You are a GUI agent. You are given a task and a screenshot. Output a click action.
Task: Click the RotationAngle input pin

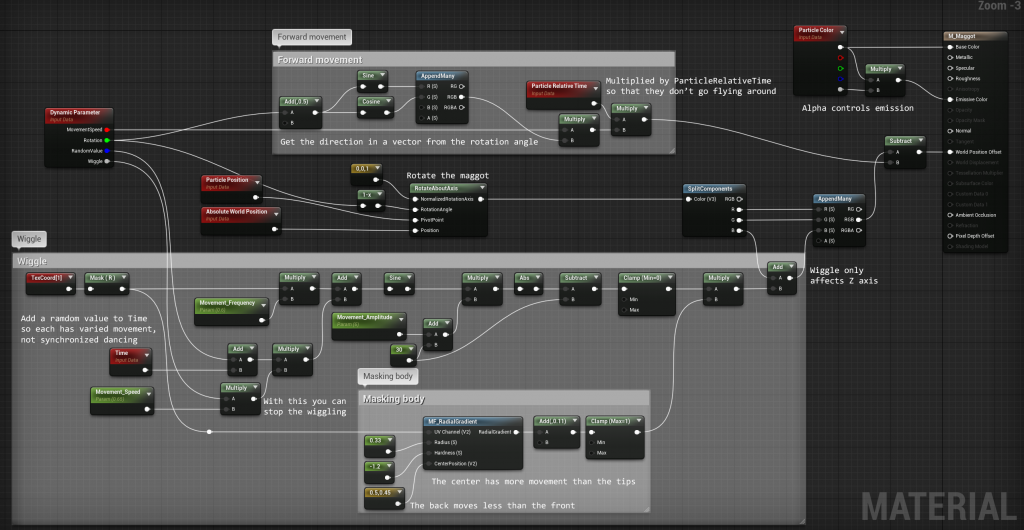point(415,209)
